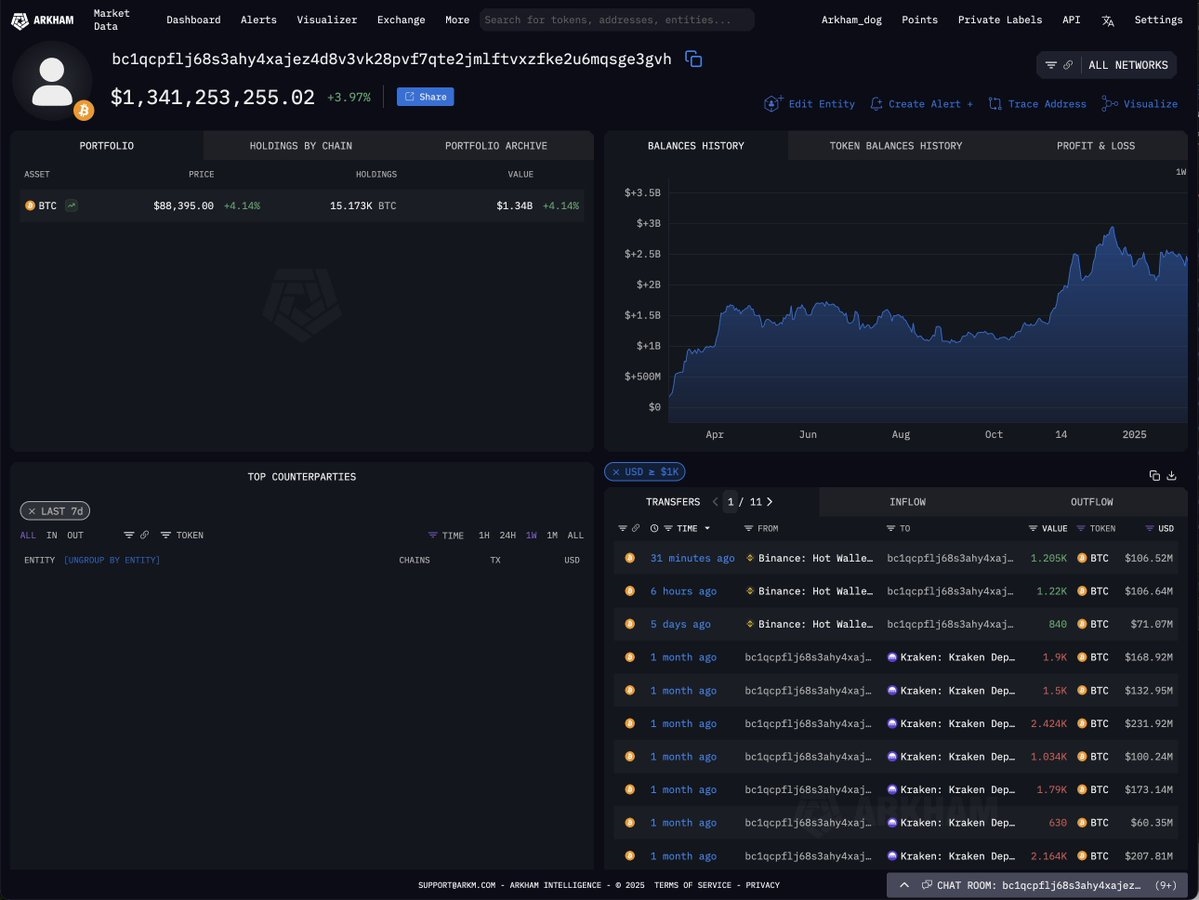Switch to Holdings By Chain tab
Screen dimensions: 1199x900
[300, 146]
